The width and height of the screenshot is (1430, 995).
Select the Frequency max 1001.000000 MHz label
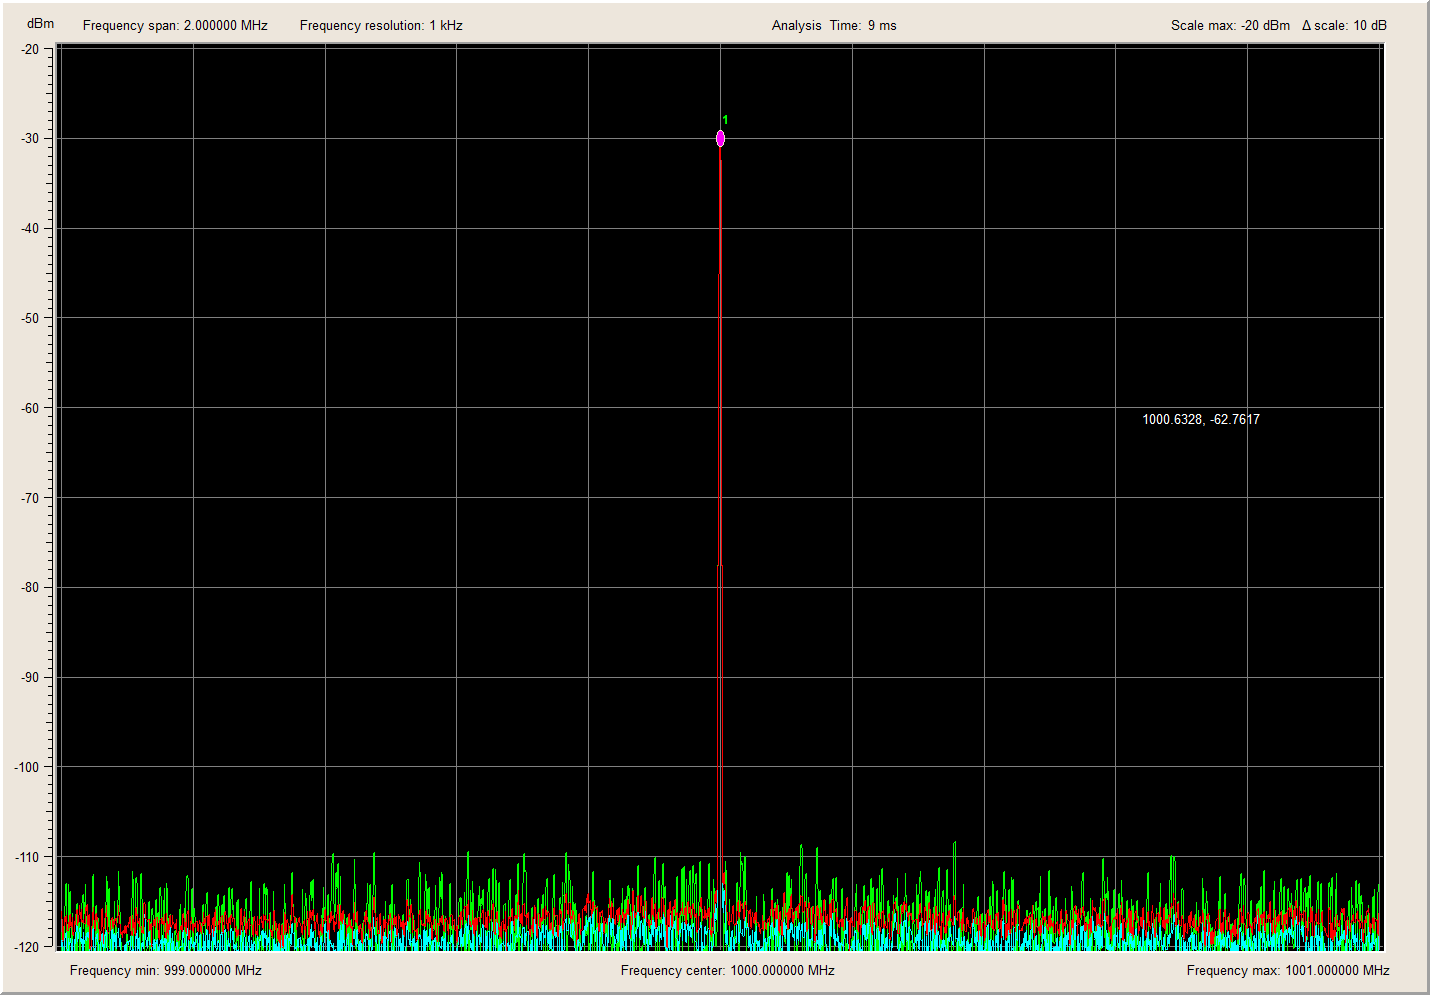point(1288,970)
